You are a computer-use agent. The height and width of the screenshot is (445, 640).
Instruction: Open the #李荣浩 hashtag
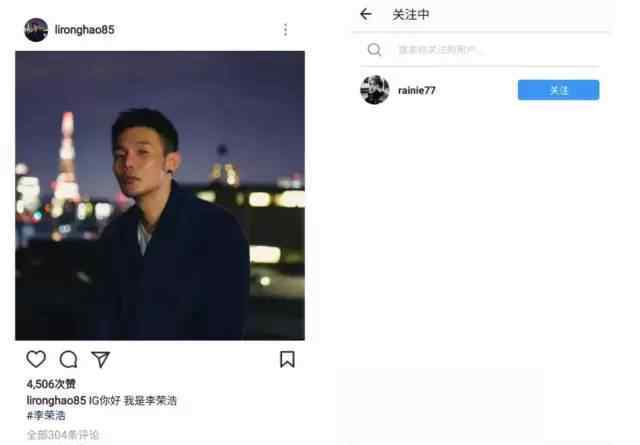[x=46, y=416]
